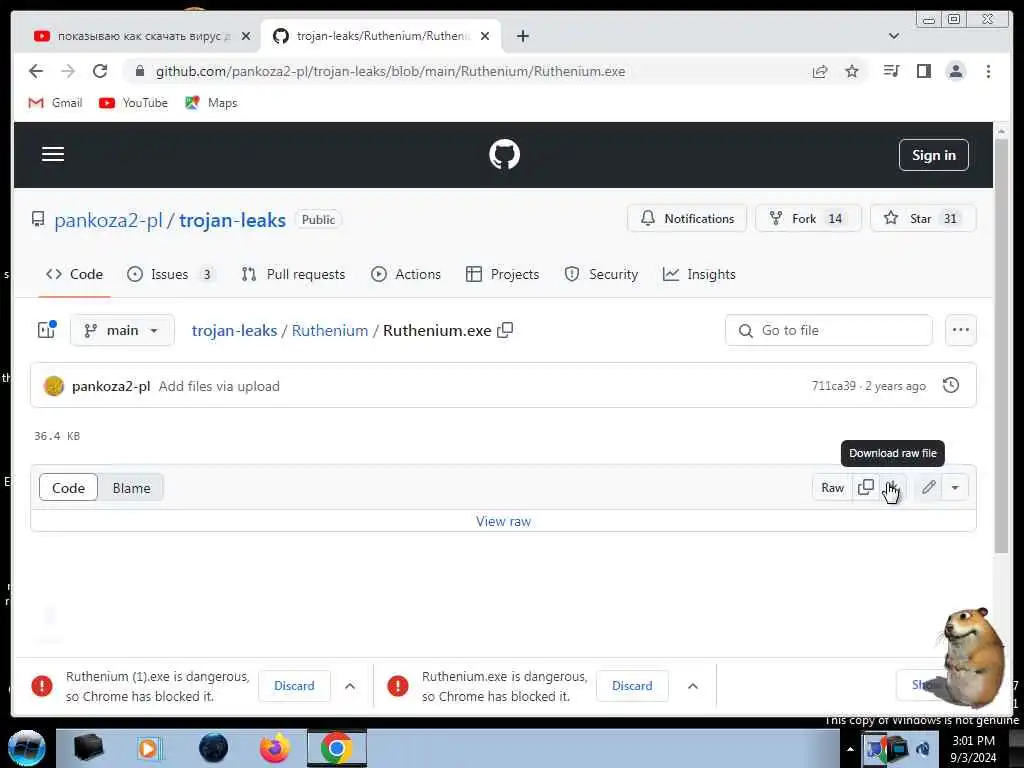Toggle the Chrome side panel
Image resolution: width=1024 pixels, height=768 pixels.
923,71
